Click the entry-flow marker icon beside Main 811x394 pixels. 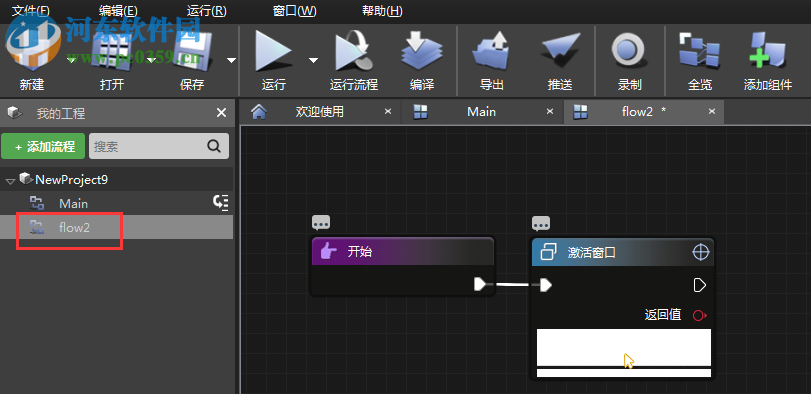pos(221,203)
